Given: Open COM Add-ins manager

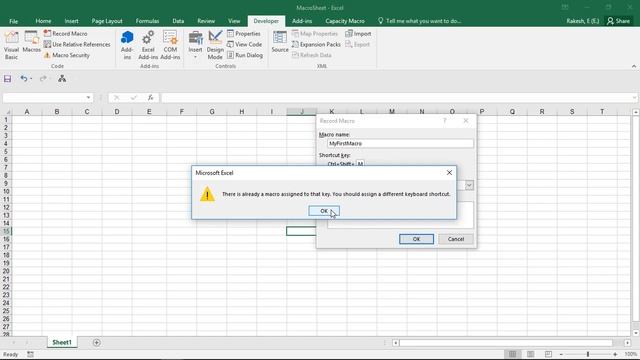Looking at the screenshot, I should coord(170,45).
